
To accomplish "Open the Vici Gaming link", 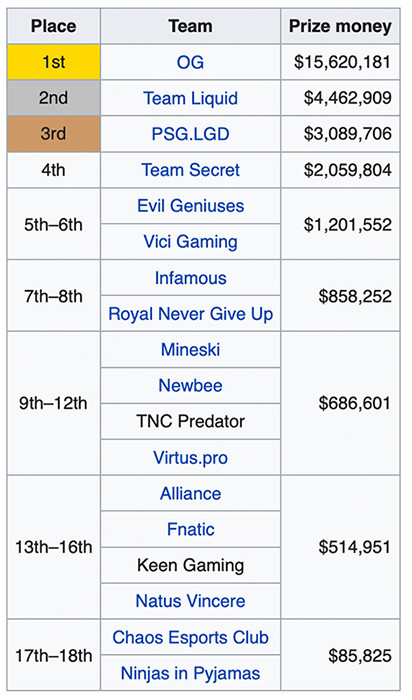I will click(x=191, y=242).
